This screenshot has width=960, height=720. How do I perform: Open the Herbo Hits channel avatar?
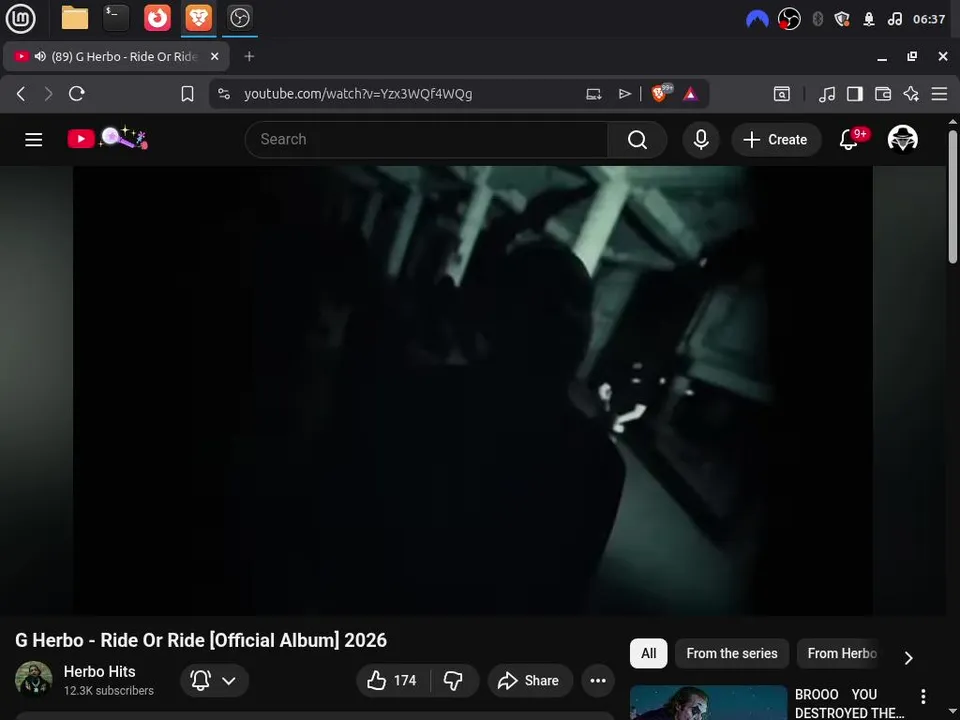point(33,679)
